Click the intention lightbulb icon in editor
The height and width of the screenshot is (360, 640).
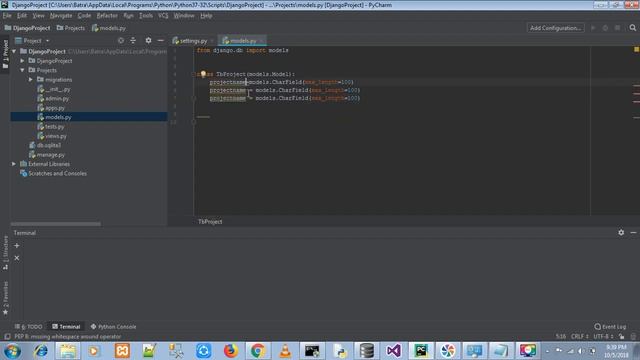tap(203, 74)
